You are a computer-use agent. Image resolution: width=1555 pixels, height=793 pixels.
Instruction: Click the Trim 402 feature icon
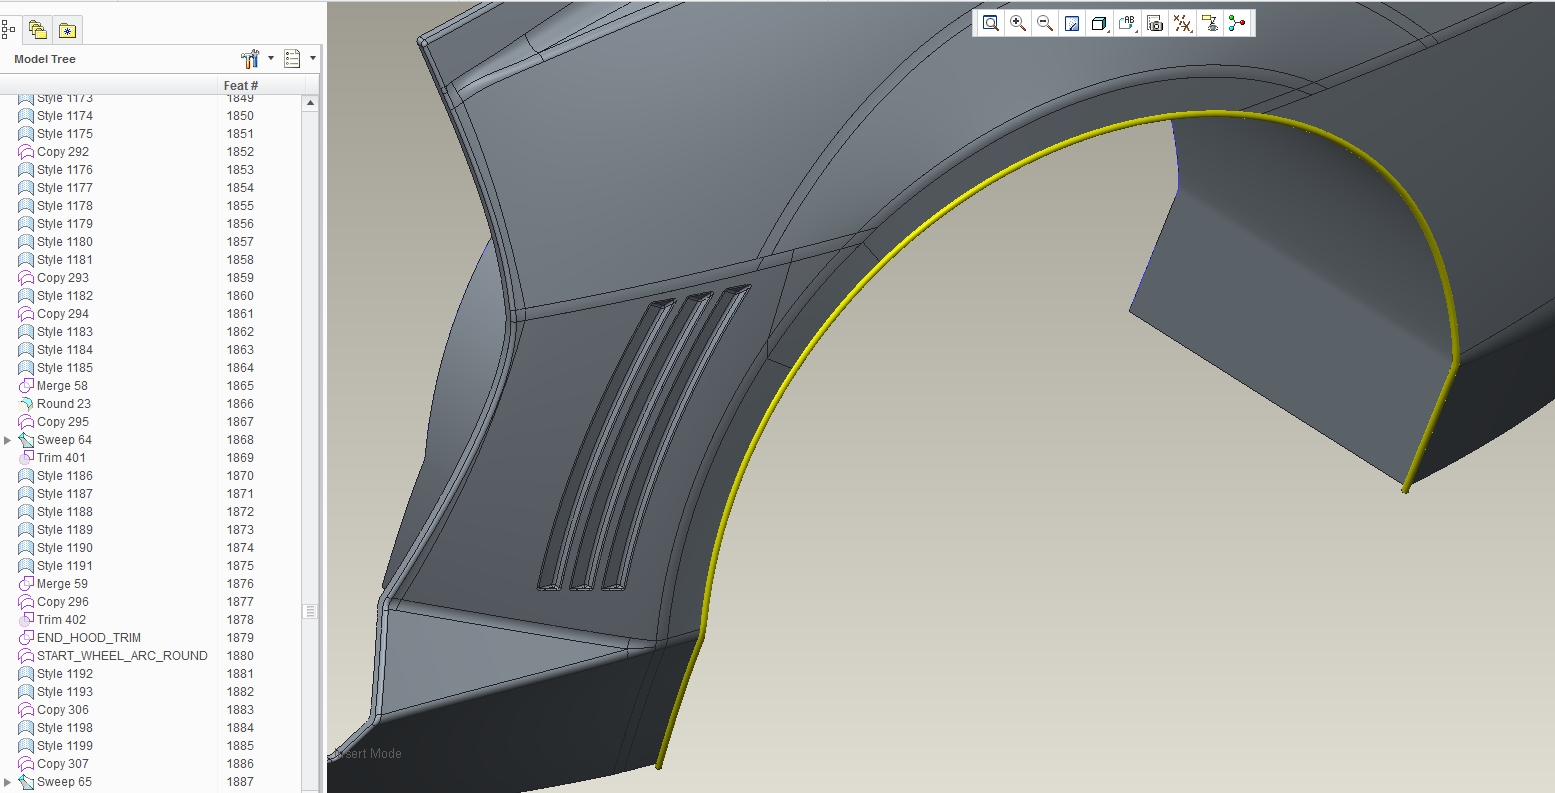26,620
